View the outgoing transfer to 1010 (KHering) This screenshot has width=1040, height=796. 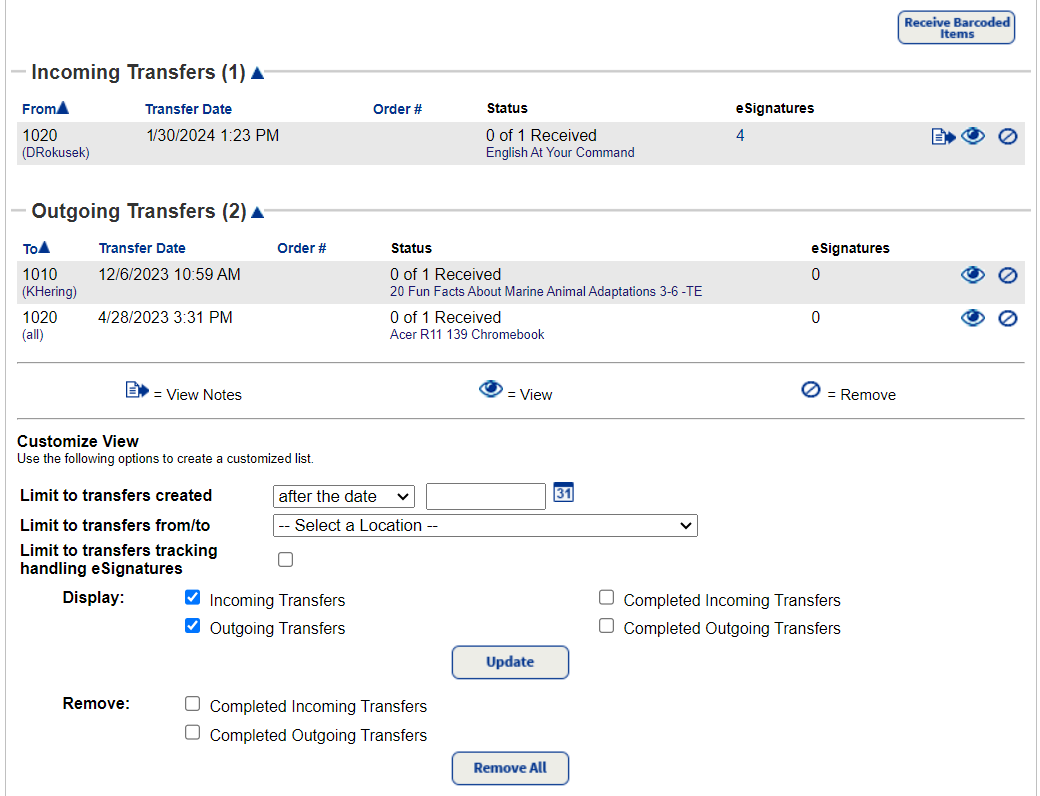pyautogui.click(x=972, y=275)
